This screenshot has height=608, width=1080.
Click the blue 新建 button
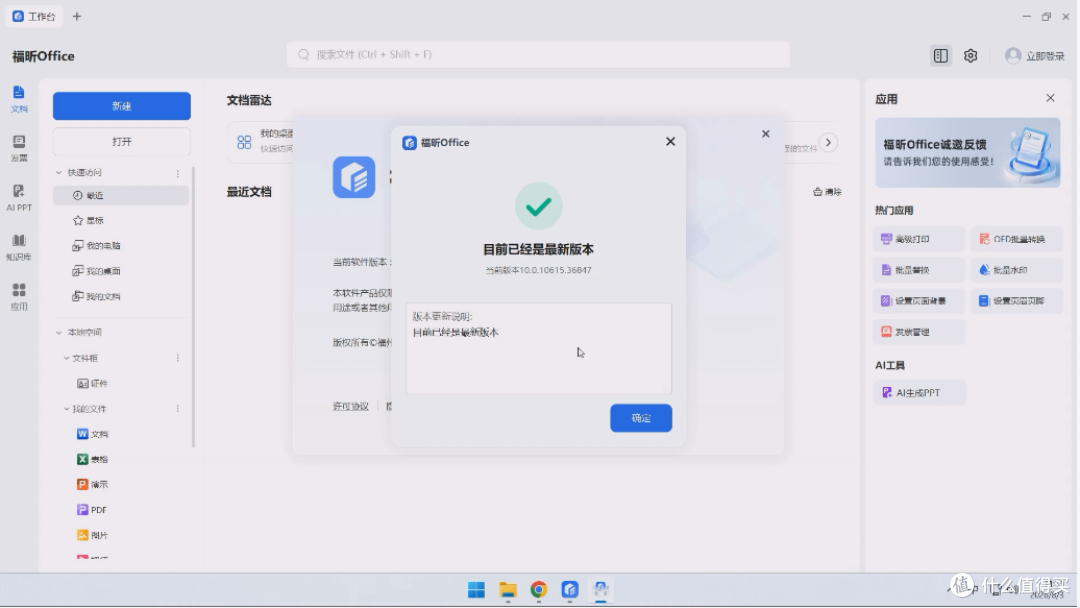point(122,106)
